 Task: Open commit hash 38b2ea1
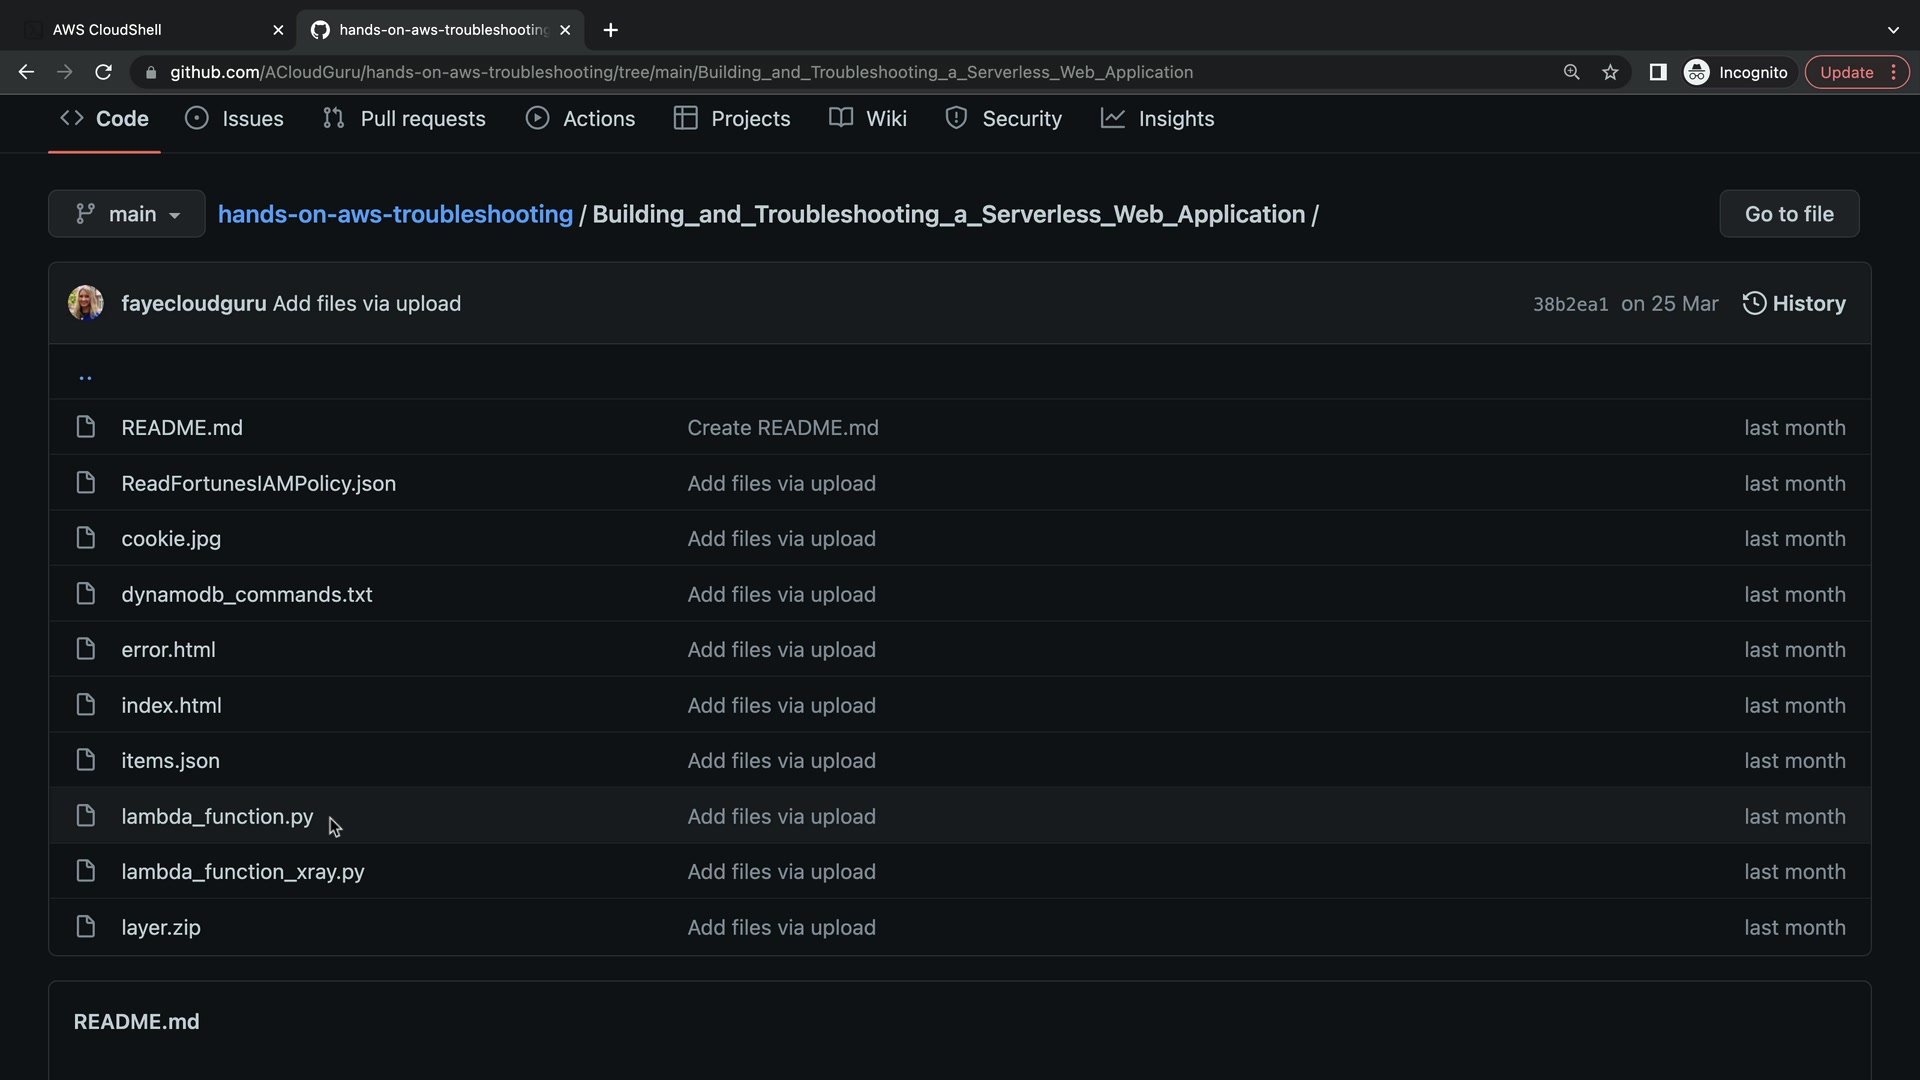[1570, 304]
